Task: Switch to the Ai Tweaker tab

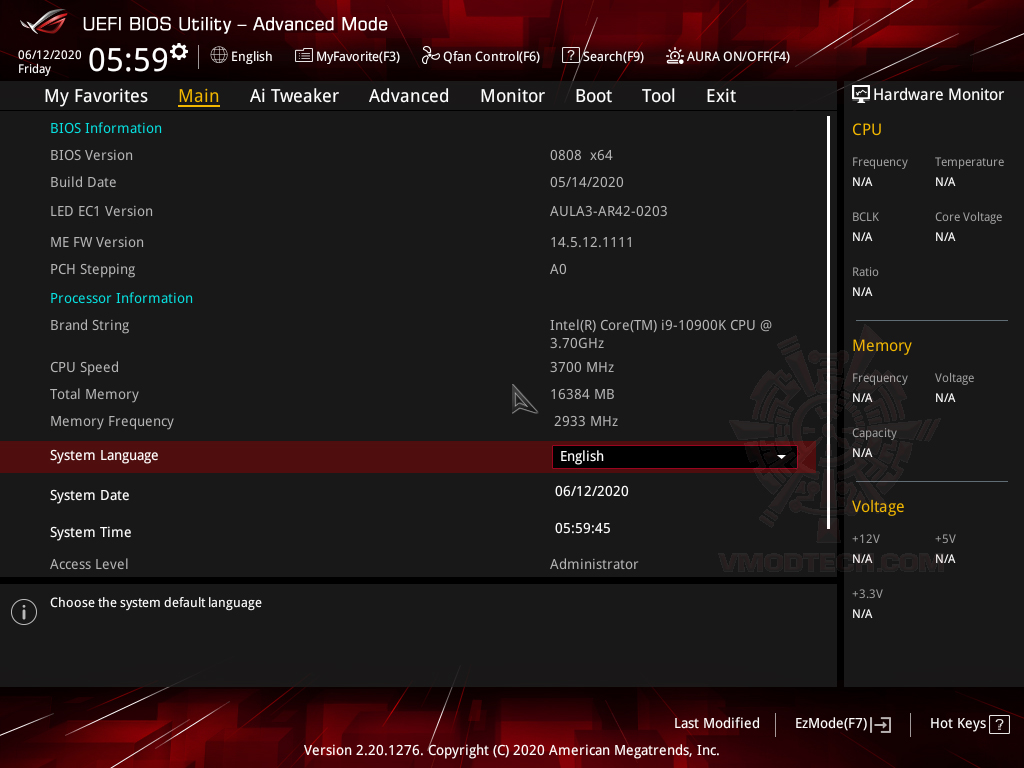Action: pyautogui.click(x=294, y=95)
